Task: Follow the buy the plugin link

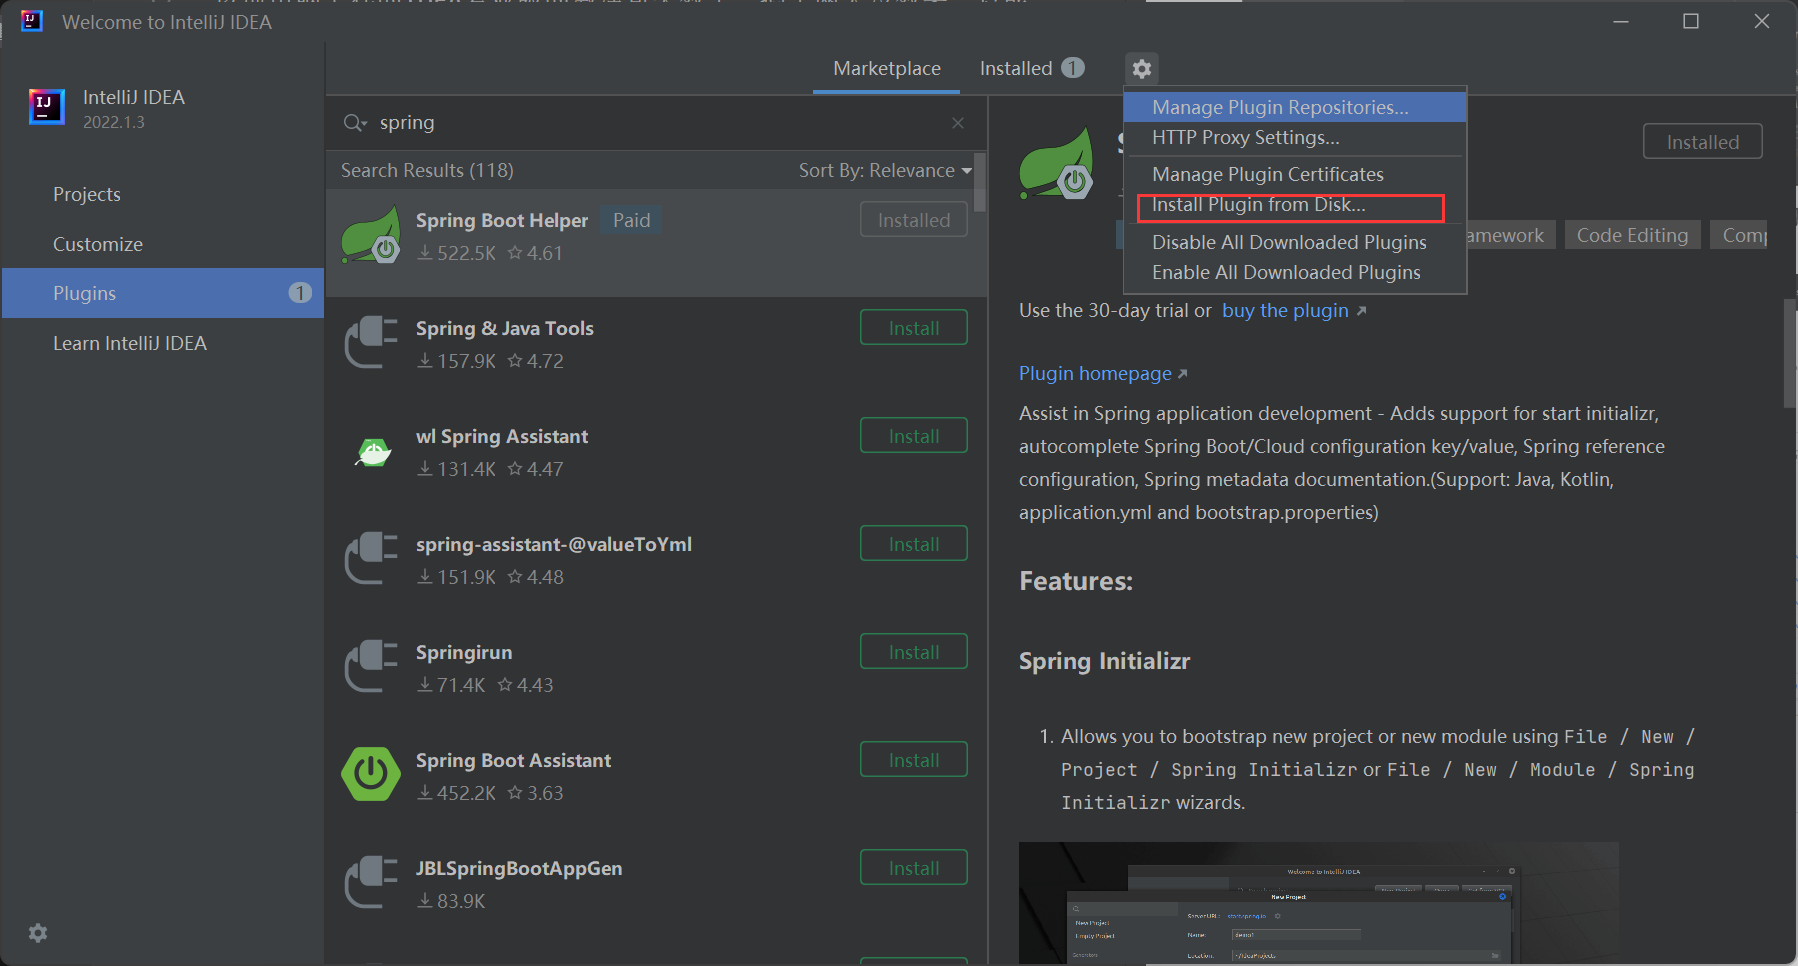Action: tap(1285, 311)
